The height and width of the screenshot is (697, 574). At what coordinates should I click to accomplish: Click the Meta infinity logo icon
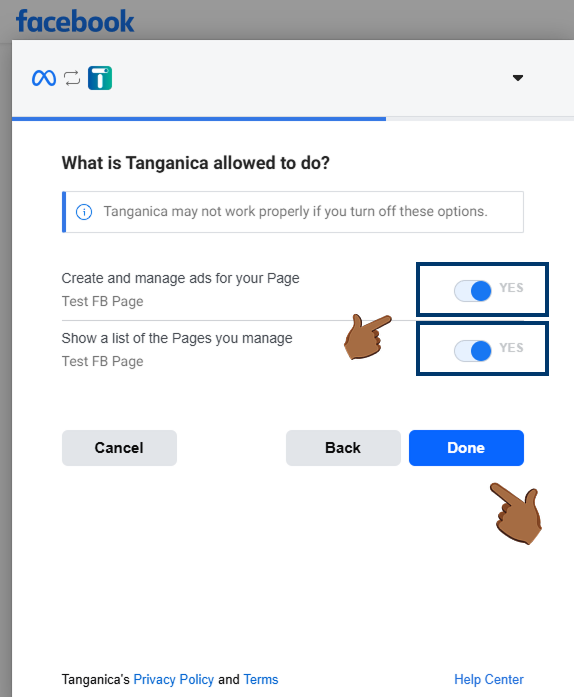(44, 78)
